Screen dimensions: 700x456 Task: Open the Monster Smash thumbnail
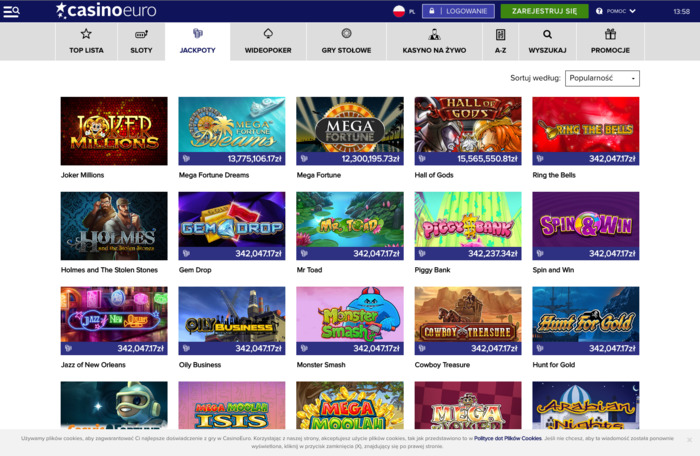point(350,320)
